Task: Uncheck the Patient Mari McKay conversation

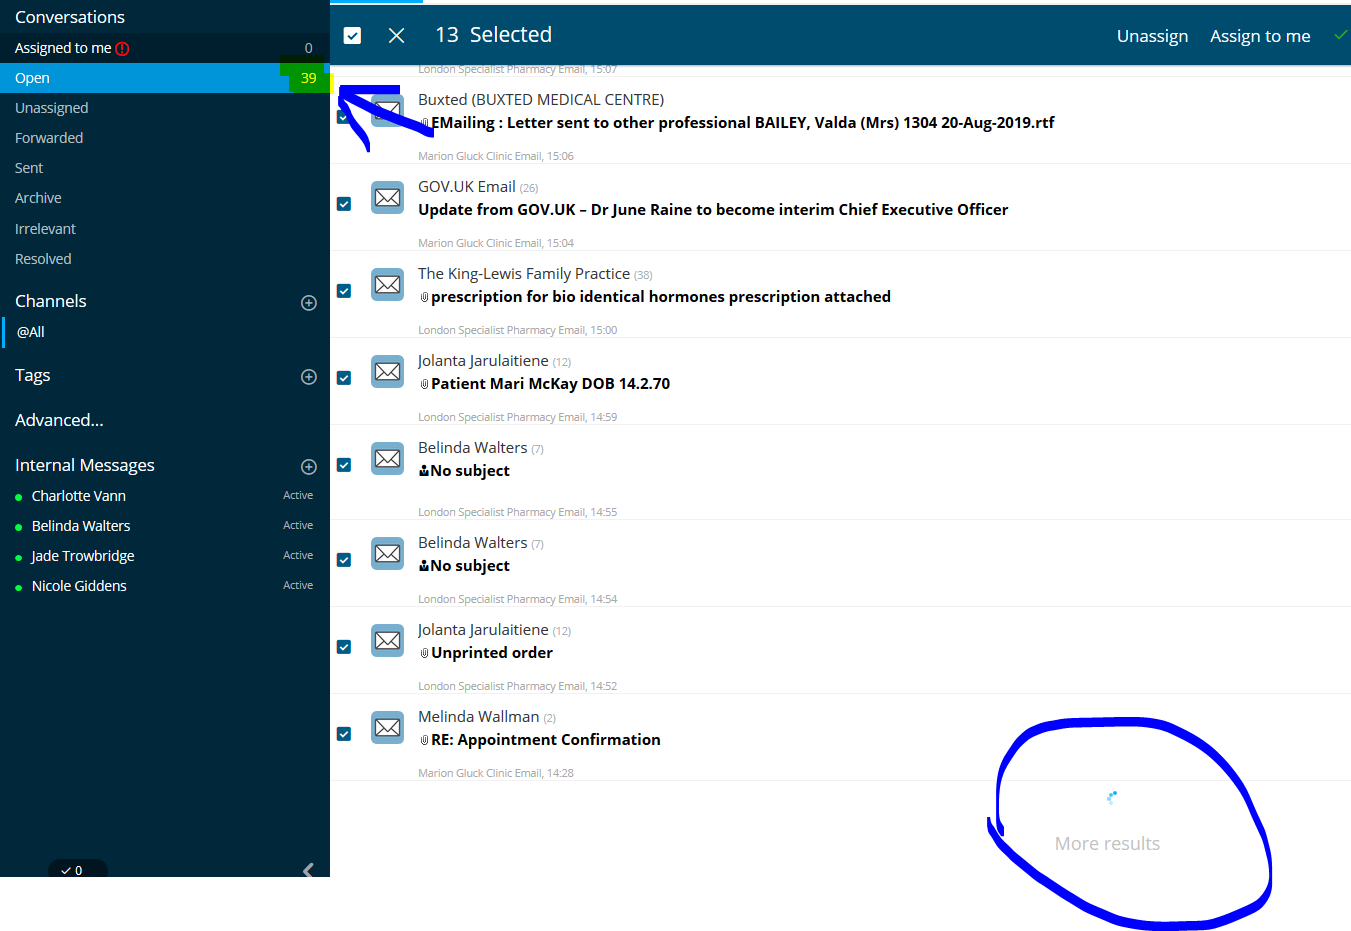Action: tap(344, 378)
